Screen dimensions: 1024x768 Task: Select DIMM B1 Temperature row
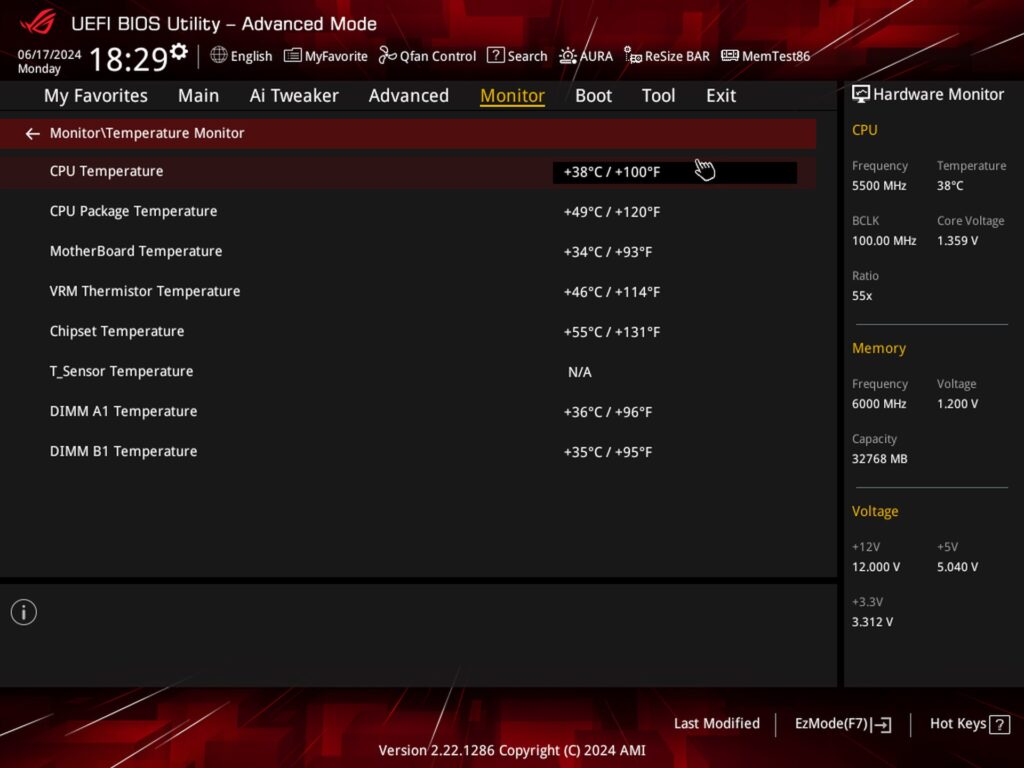(408, 452)
